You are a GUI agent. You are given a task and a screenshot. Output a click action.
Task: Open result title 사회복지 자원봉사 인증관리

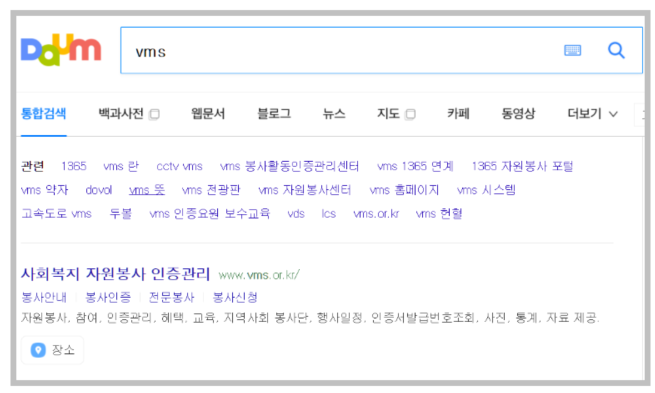(116, 274)
